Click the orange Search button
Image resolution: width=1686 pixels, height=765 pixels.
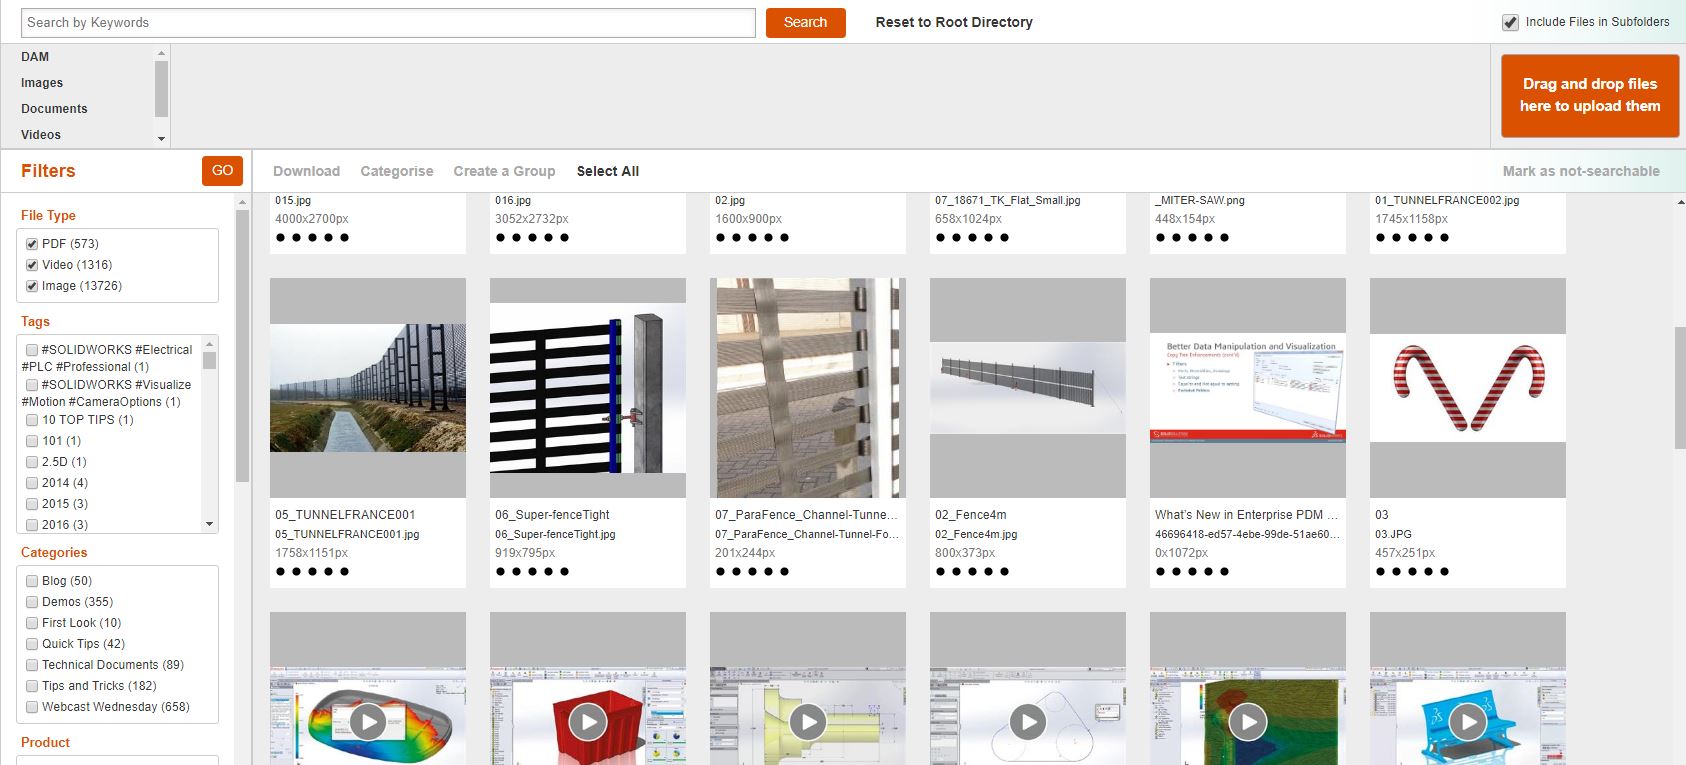click(x=805, y=22)
